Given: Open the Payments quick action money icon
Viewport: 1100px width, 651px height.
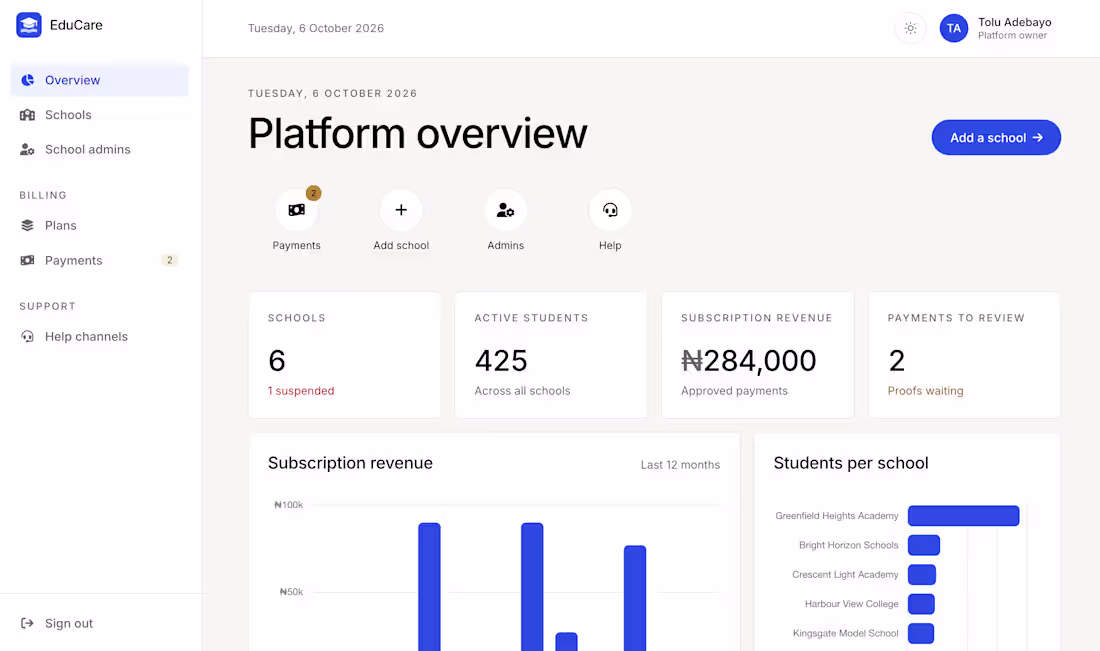Looking at the screenshot, I should [296, 210].
